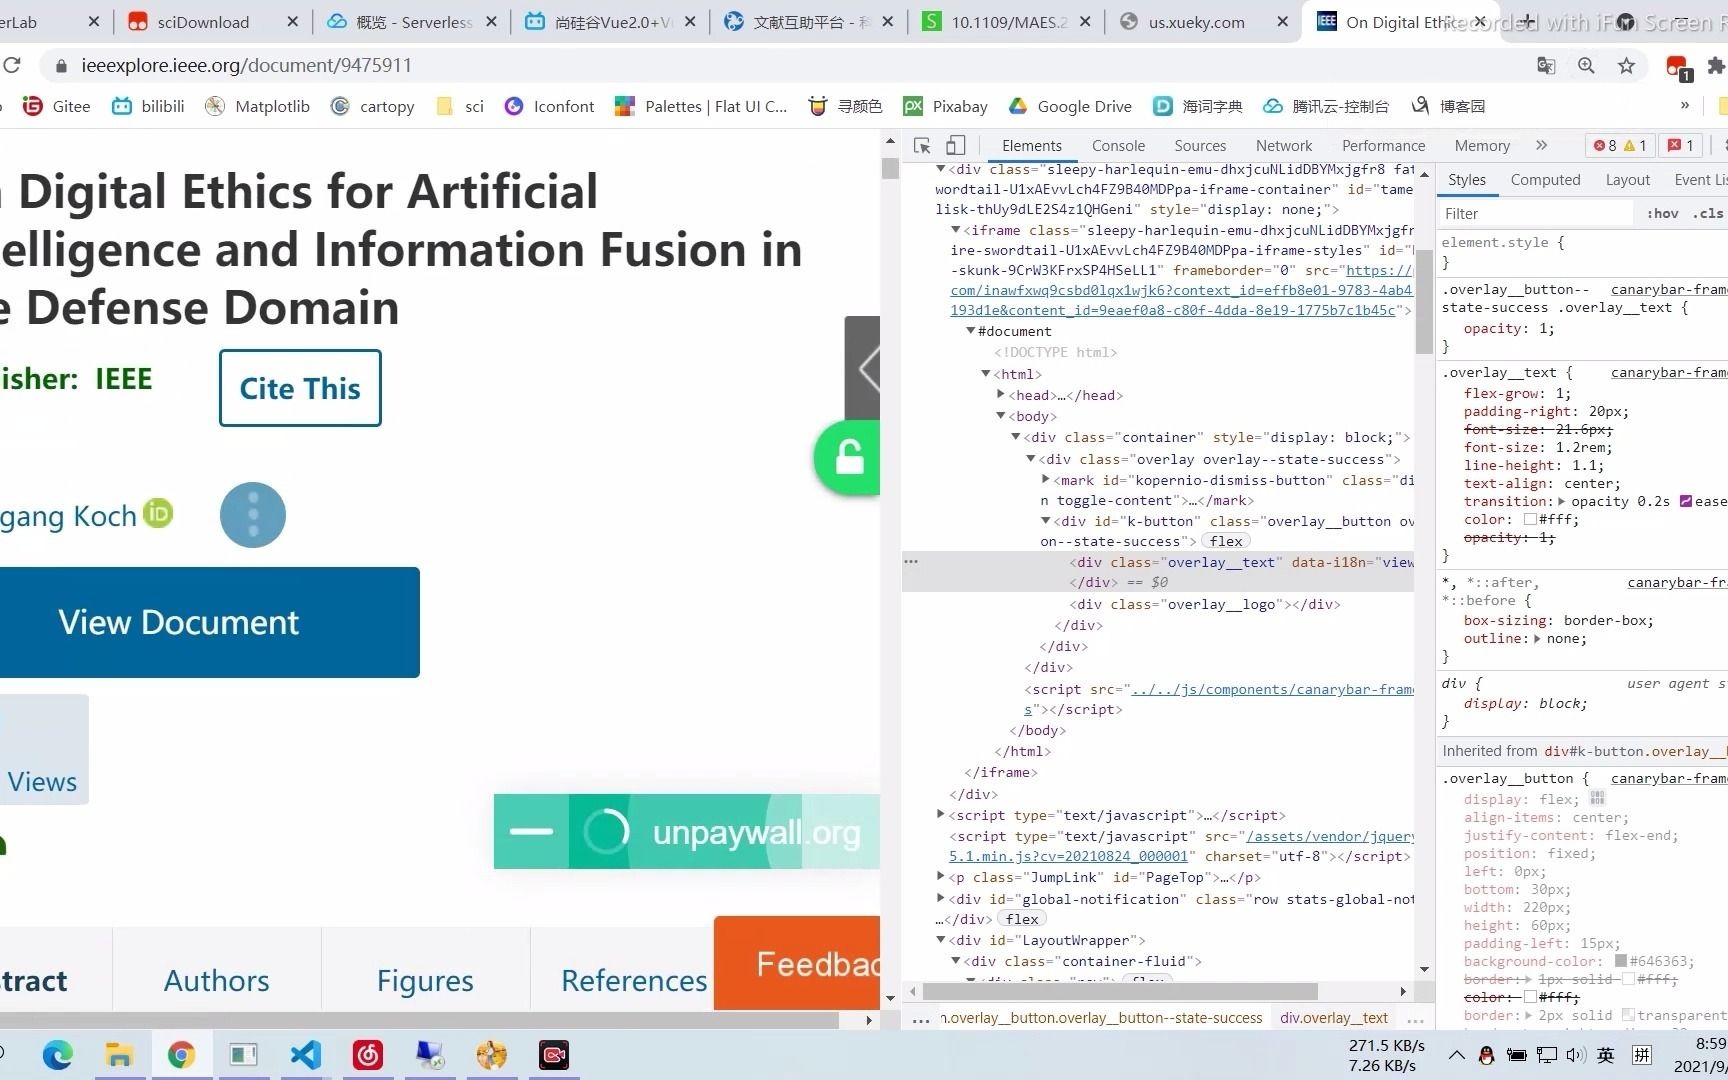This screenshot has height=1080, width=1728.
Task: Collapse the div class container node
Action: (1015, 437)
